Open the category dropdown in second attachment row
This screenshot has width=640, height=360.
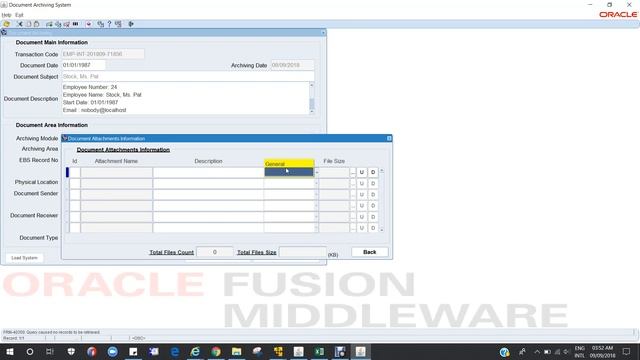[x=316, y=184]
